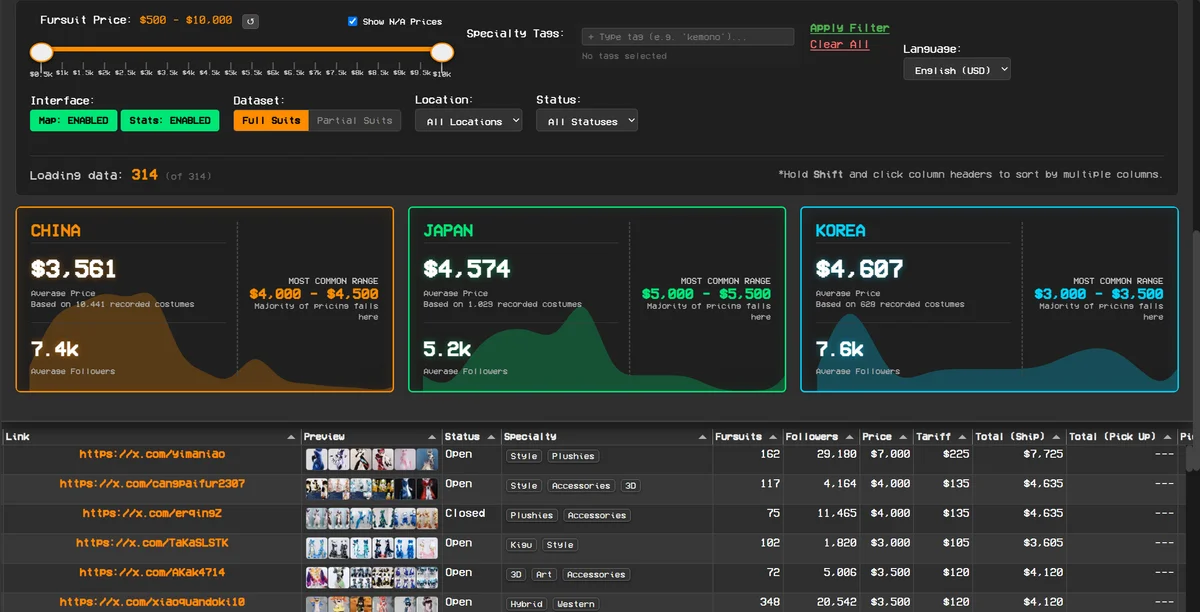
Task: Click the 3D tag in cangpaifur2307 row
Action: pyautogui.click(x=630, y=486)
